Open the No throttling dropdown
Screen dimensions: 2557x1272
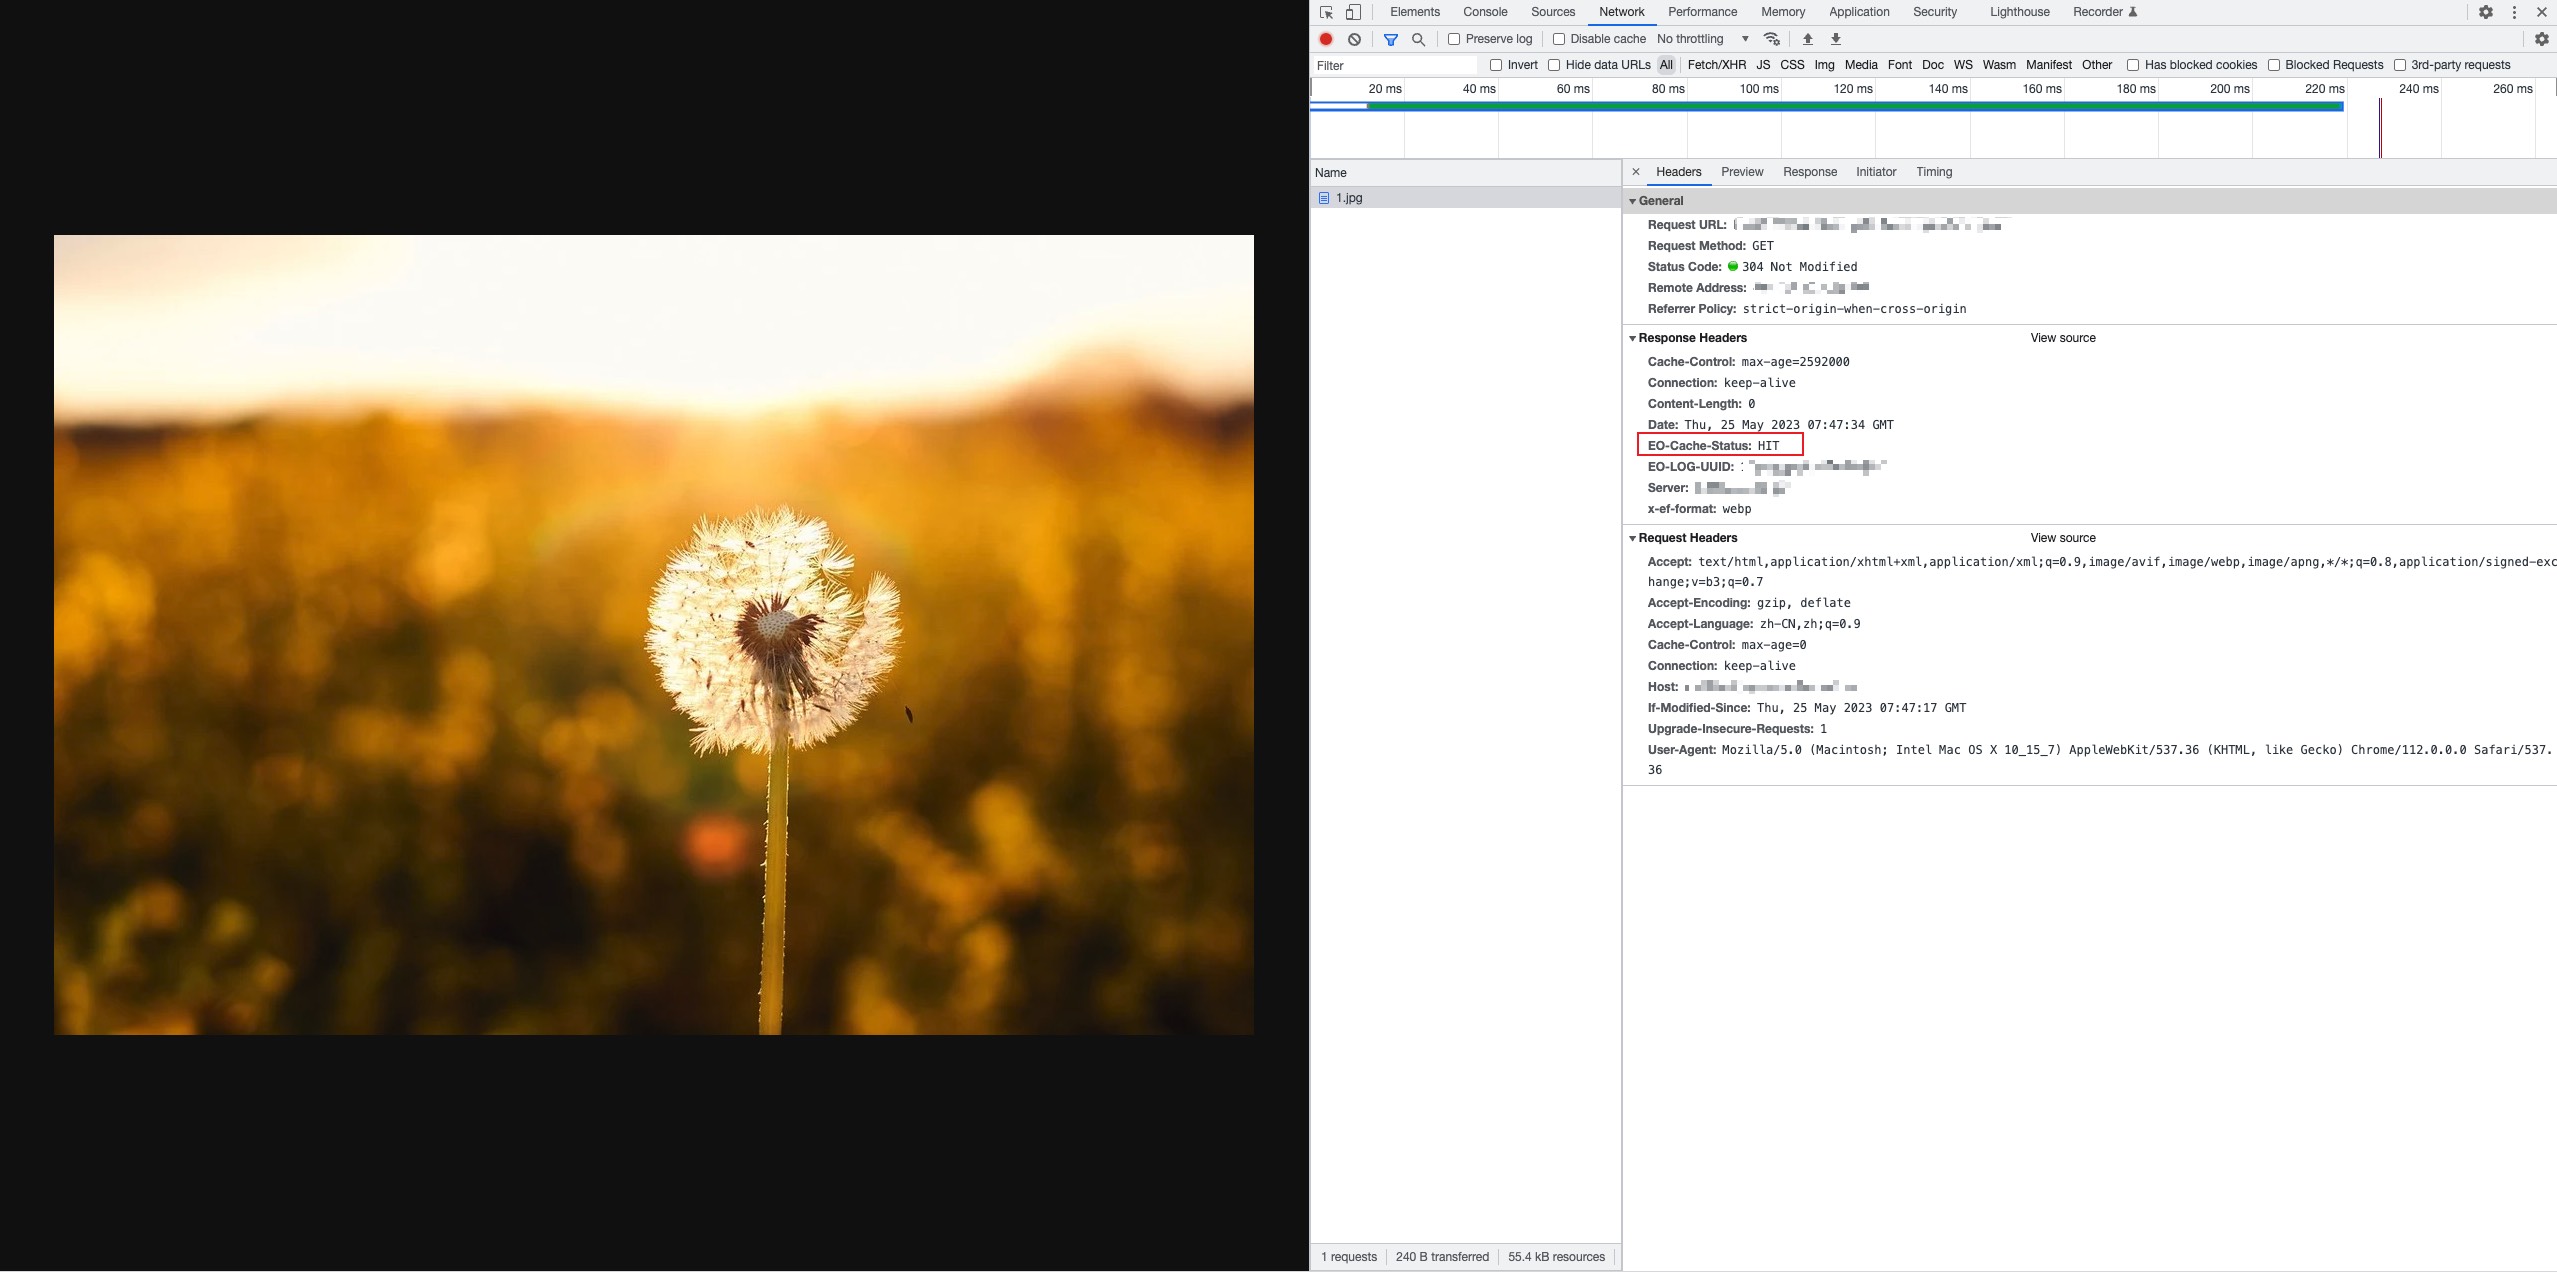[1703, 39]
